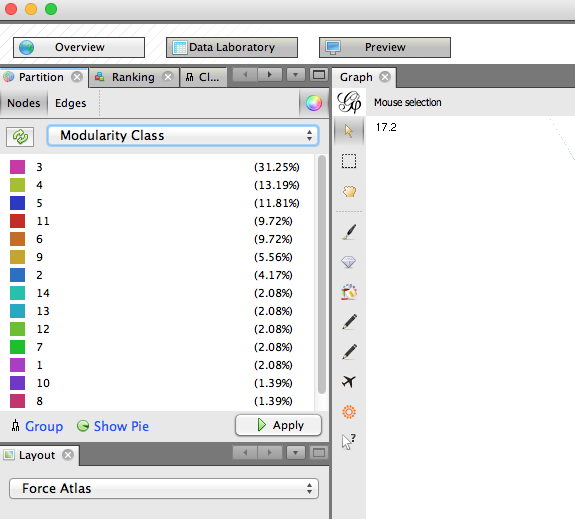Select partition row 1 (2.08%)
Image resolution: width=575 pixels, height=519 pixels.
(157, 365)
